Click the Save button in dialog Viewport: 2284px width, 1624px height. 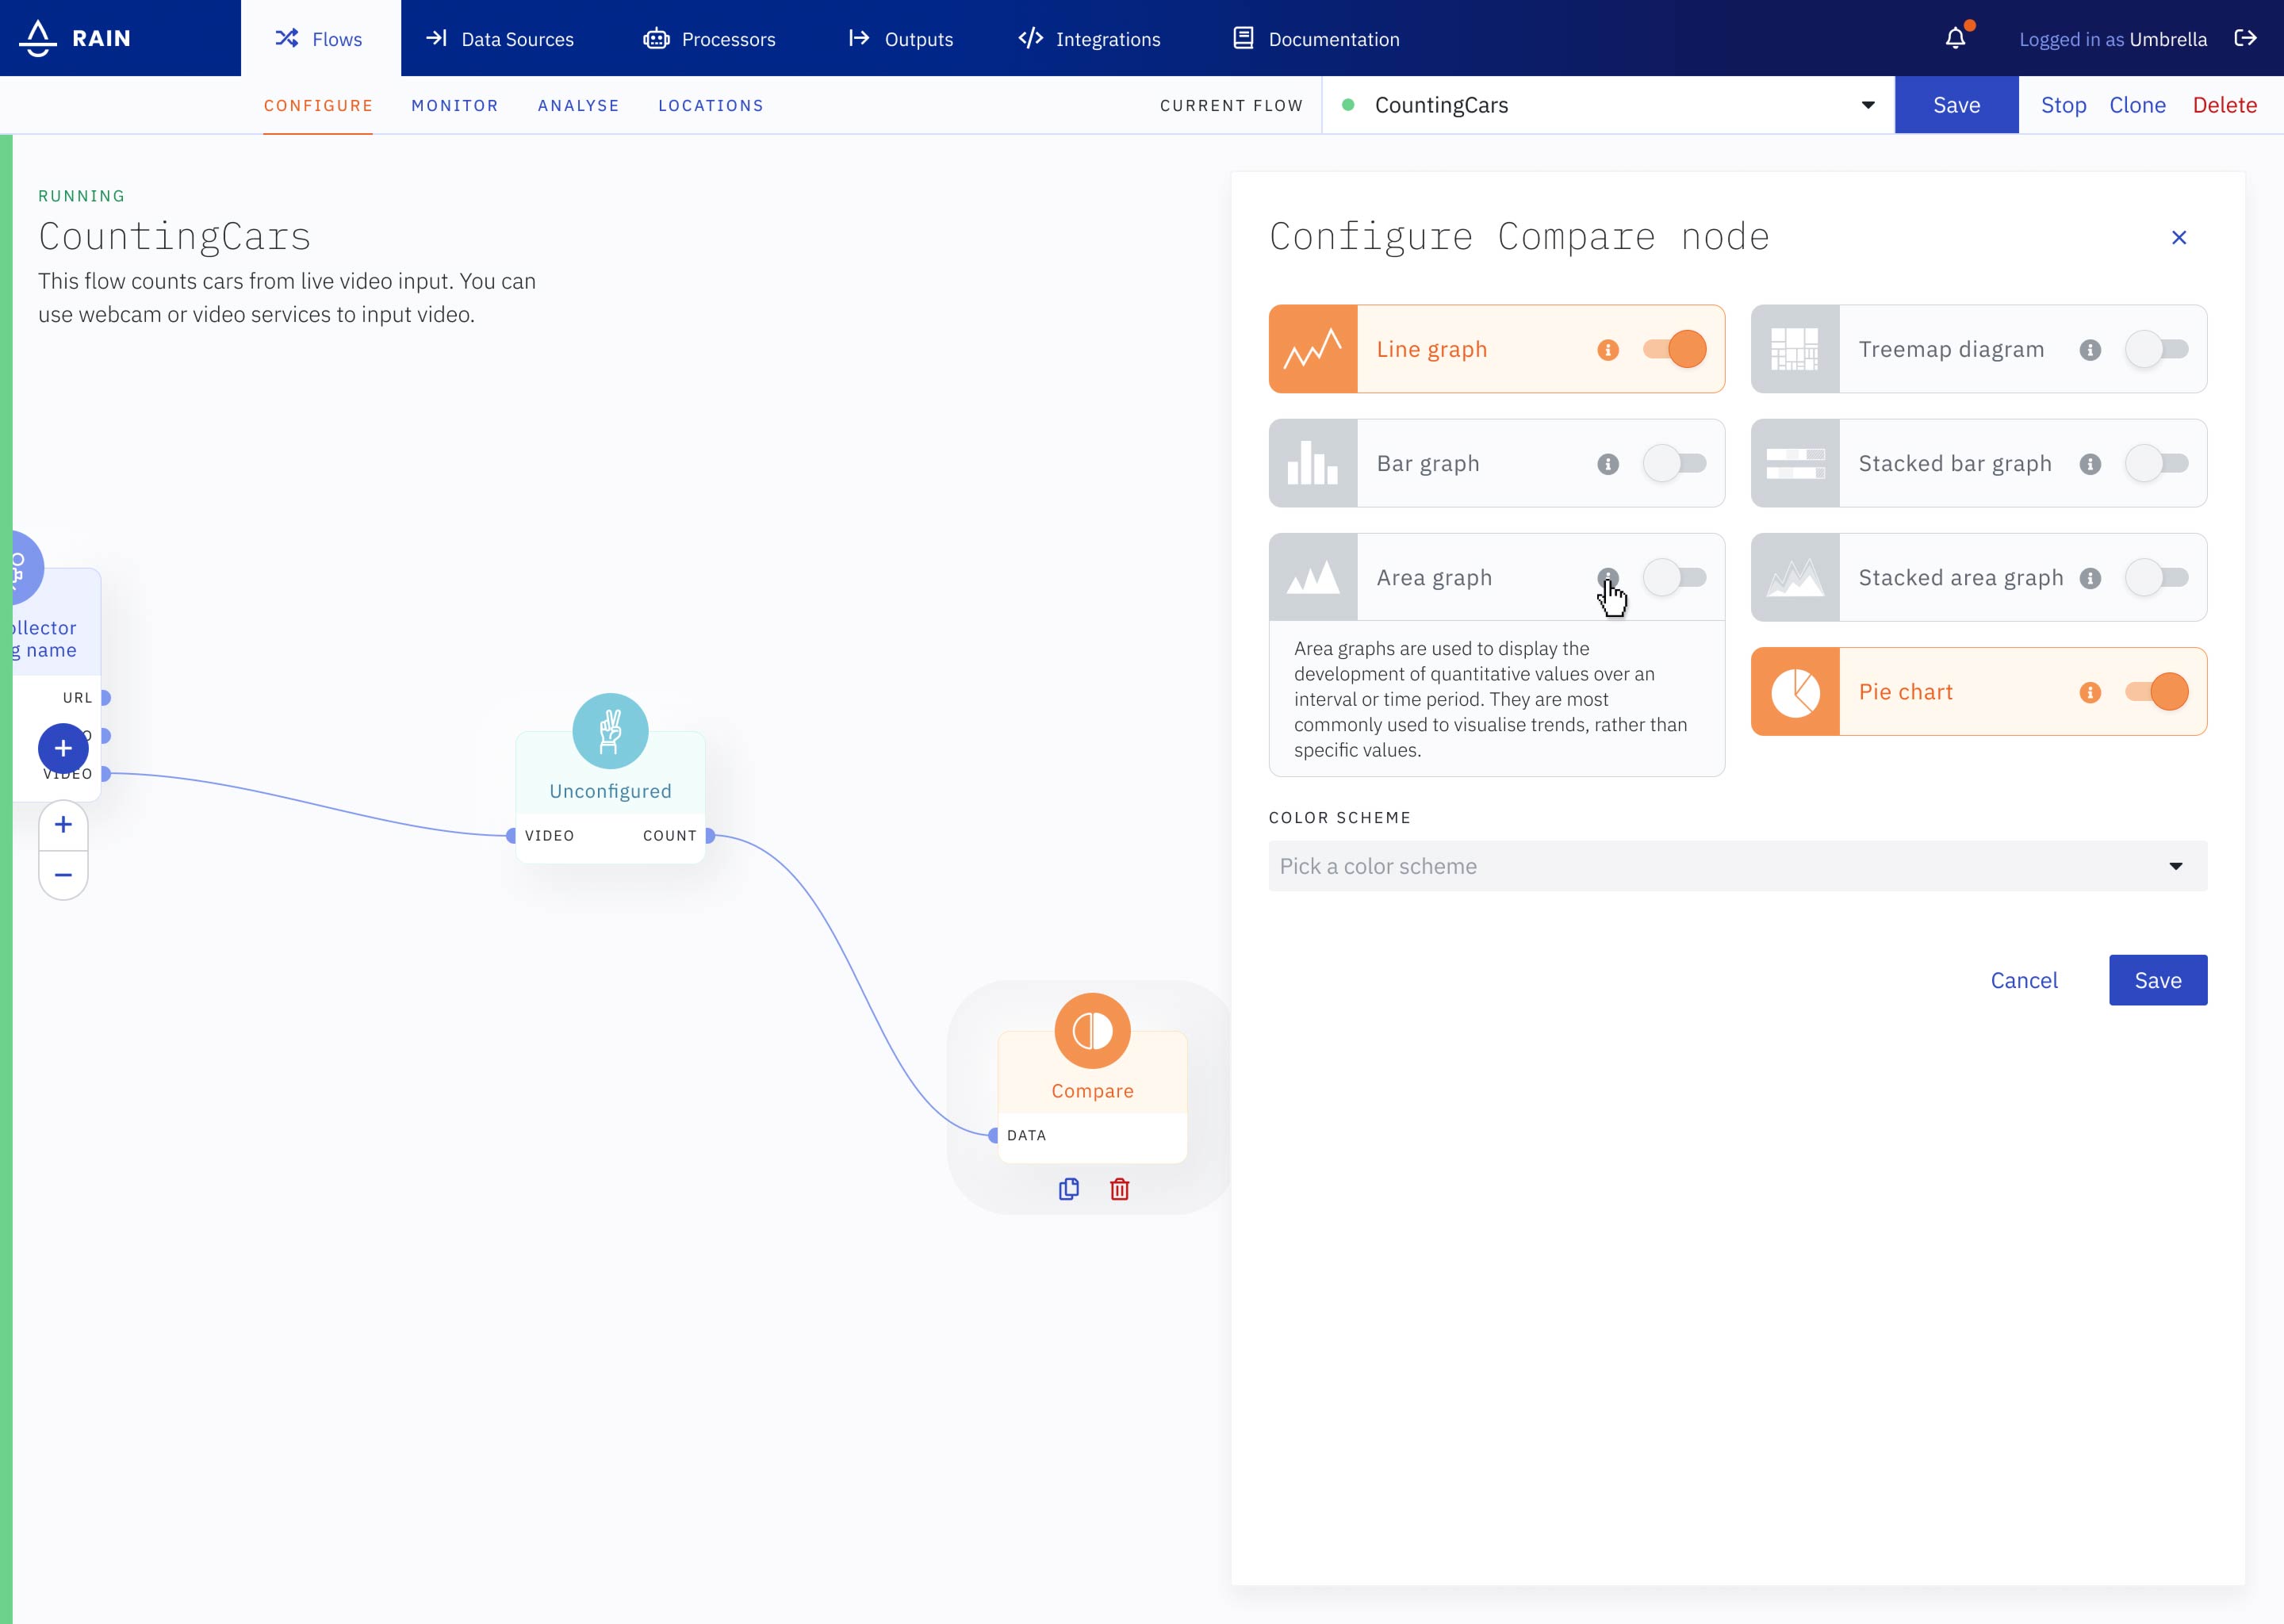click(x=2156, y=979)
